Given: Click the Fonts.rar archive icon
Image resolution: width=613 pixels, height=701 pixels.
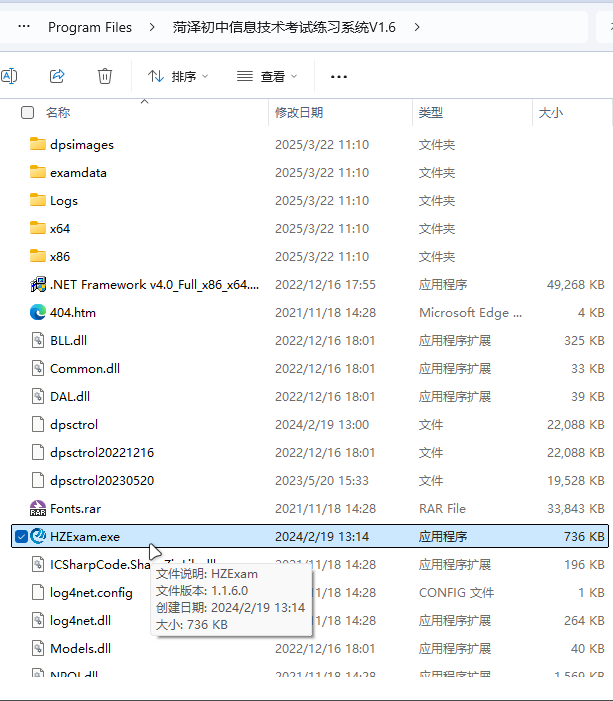Looking at the screenshot, I should click(x=38, y=508).
